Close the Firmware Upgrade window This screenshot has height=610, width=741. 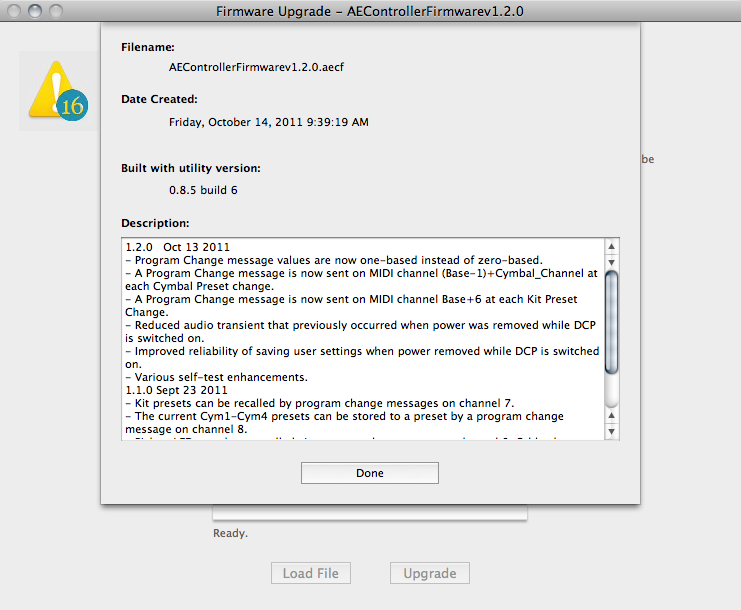click(x=13, y=11)
